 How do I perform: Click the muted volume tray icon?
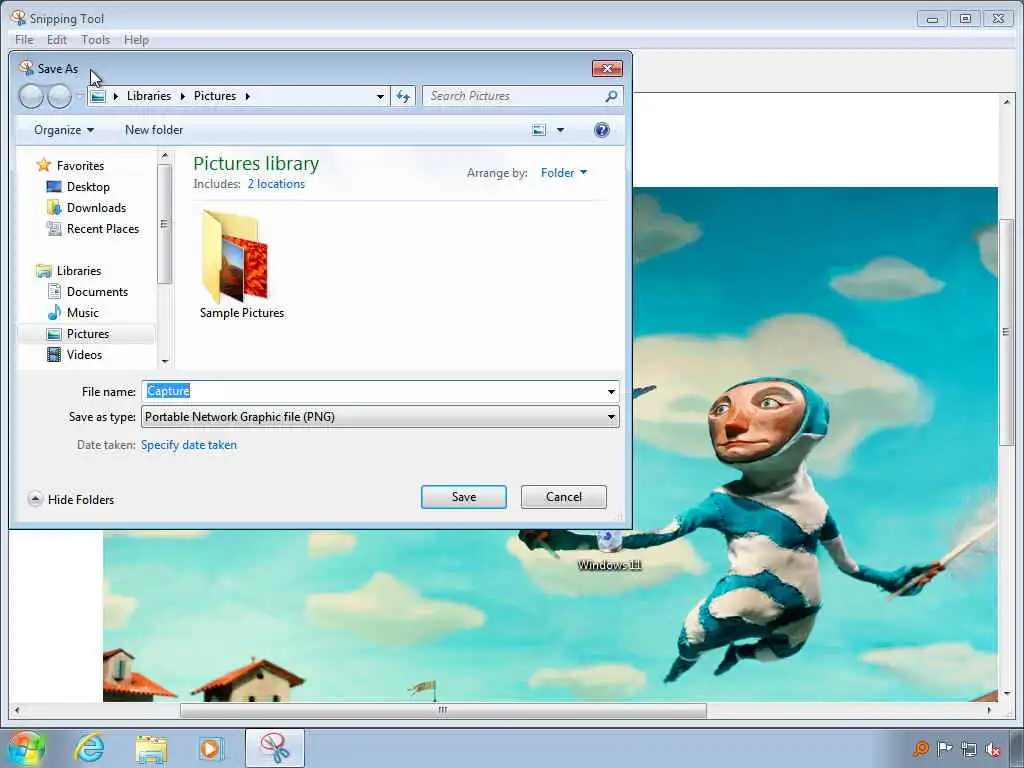click(x=993, y=749)
